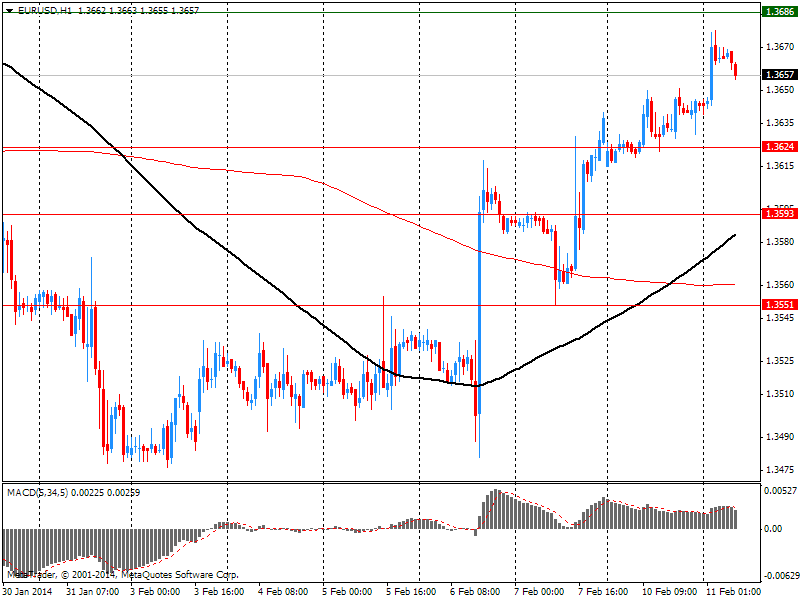The height and width of the screenshot is (600, 800).
Task: Click the 30 Jan 2014 date label
Action: tap(28, 592)
